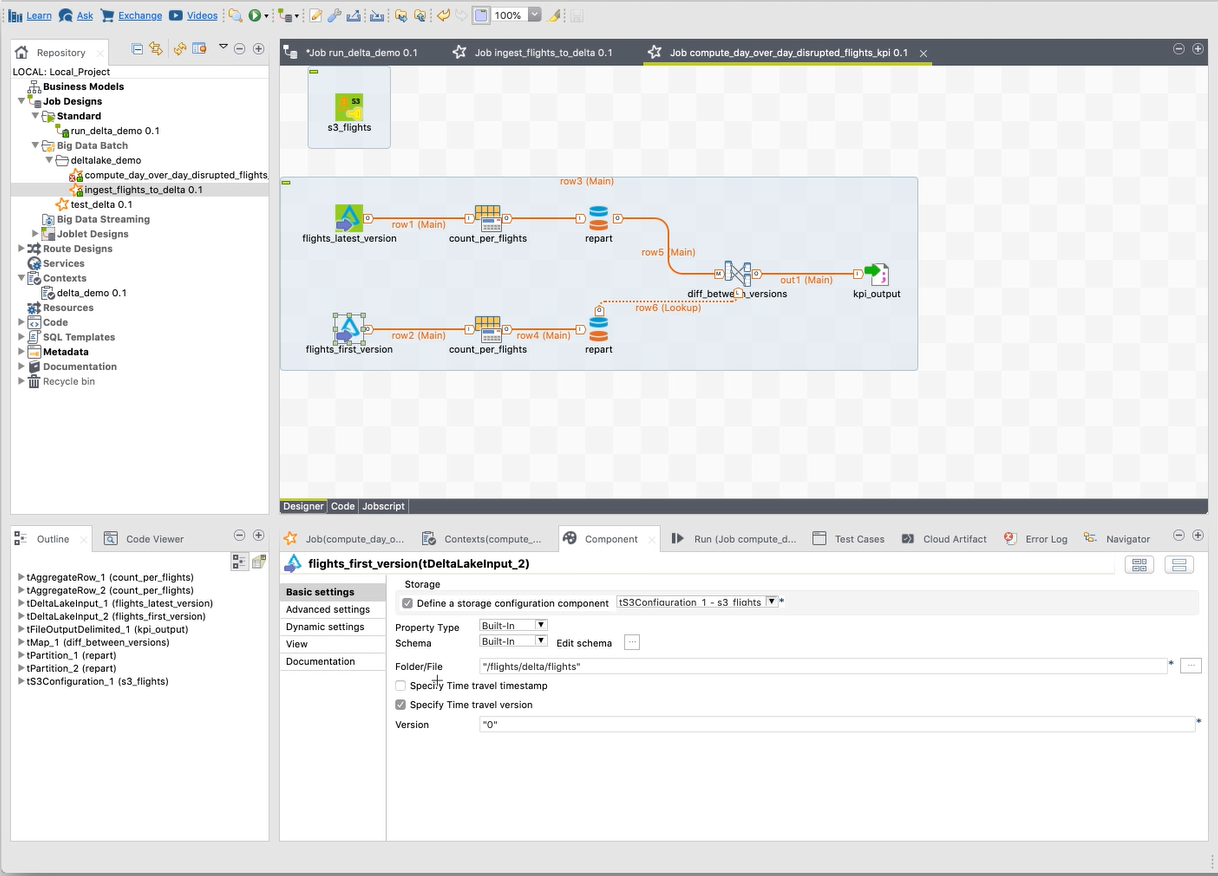Open the Advanced settings tab
The image size is (1218, 876).
[327, 610]
